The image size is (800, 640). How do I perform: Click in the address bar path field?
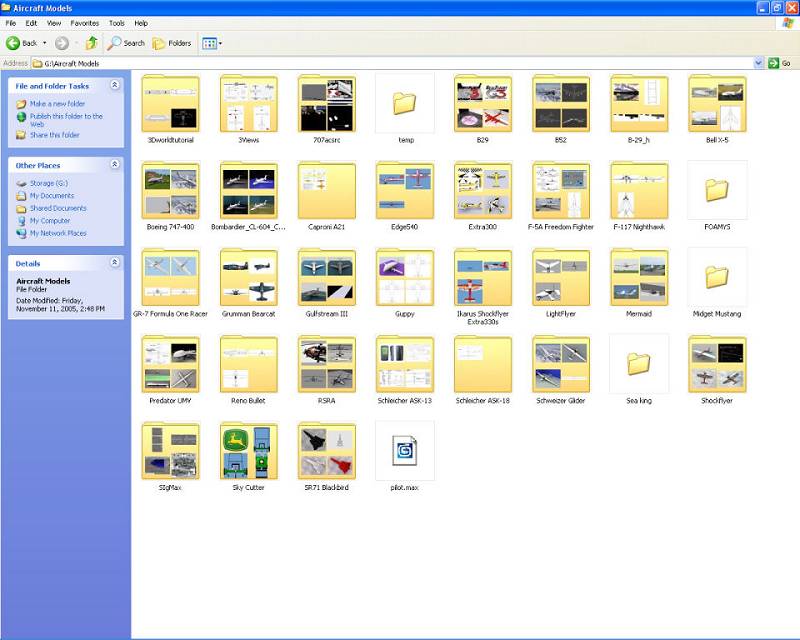click(x=393, y=63)
